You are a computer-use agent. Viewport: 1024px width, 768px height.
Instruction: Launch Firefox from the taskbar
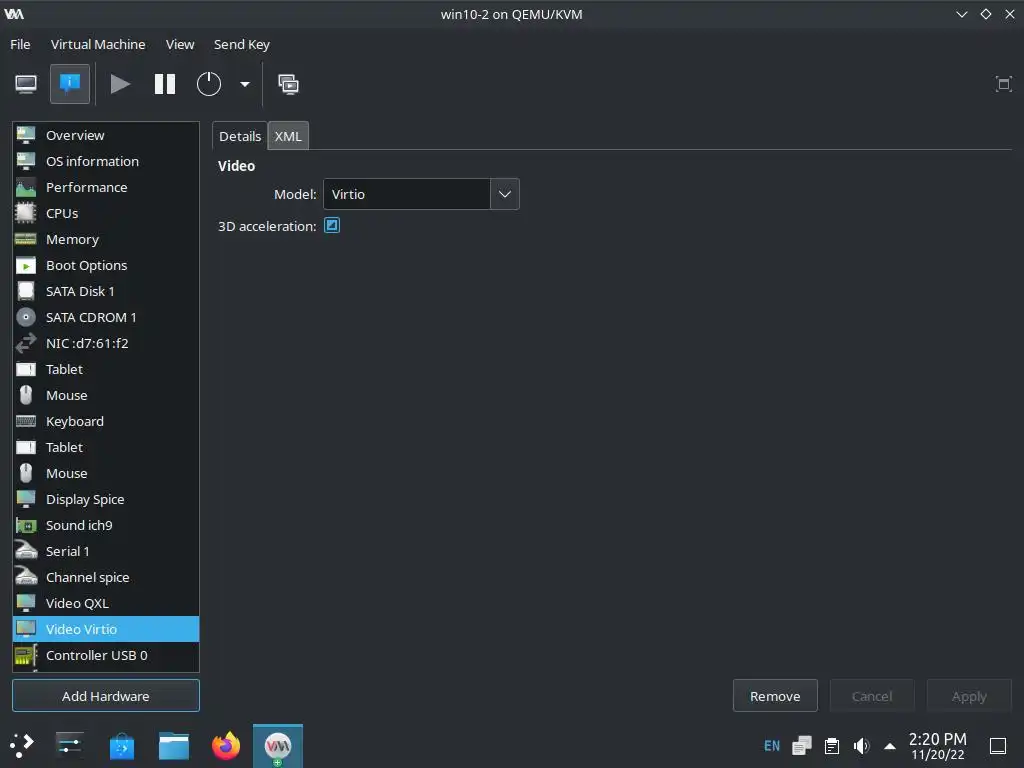(226, 745)
